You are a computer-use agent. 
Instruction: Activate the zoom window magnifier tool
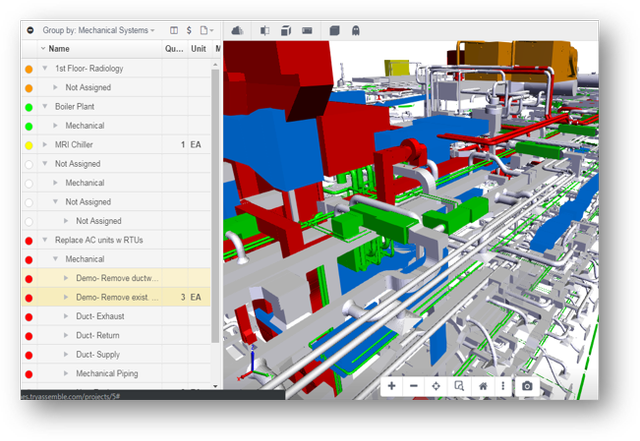point(459,386)
